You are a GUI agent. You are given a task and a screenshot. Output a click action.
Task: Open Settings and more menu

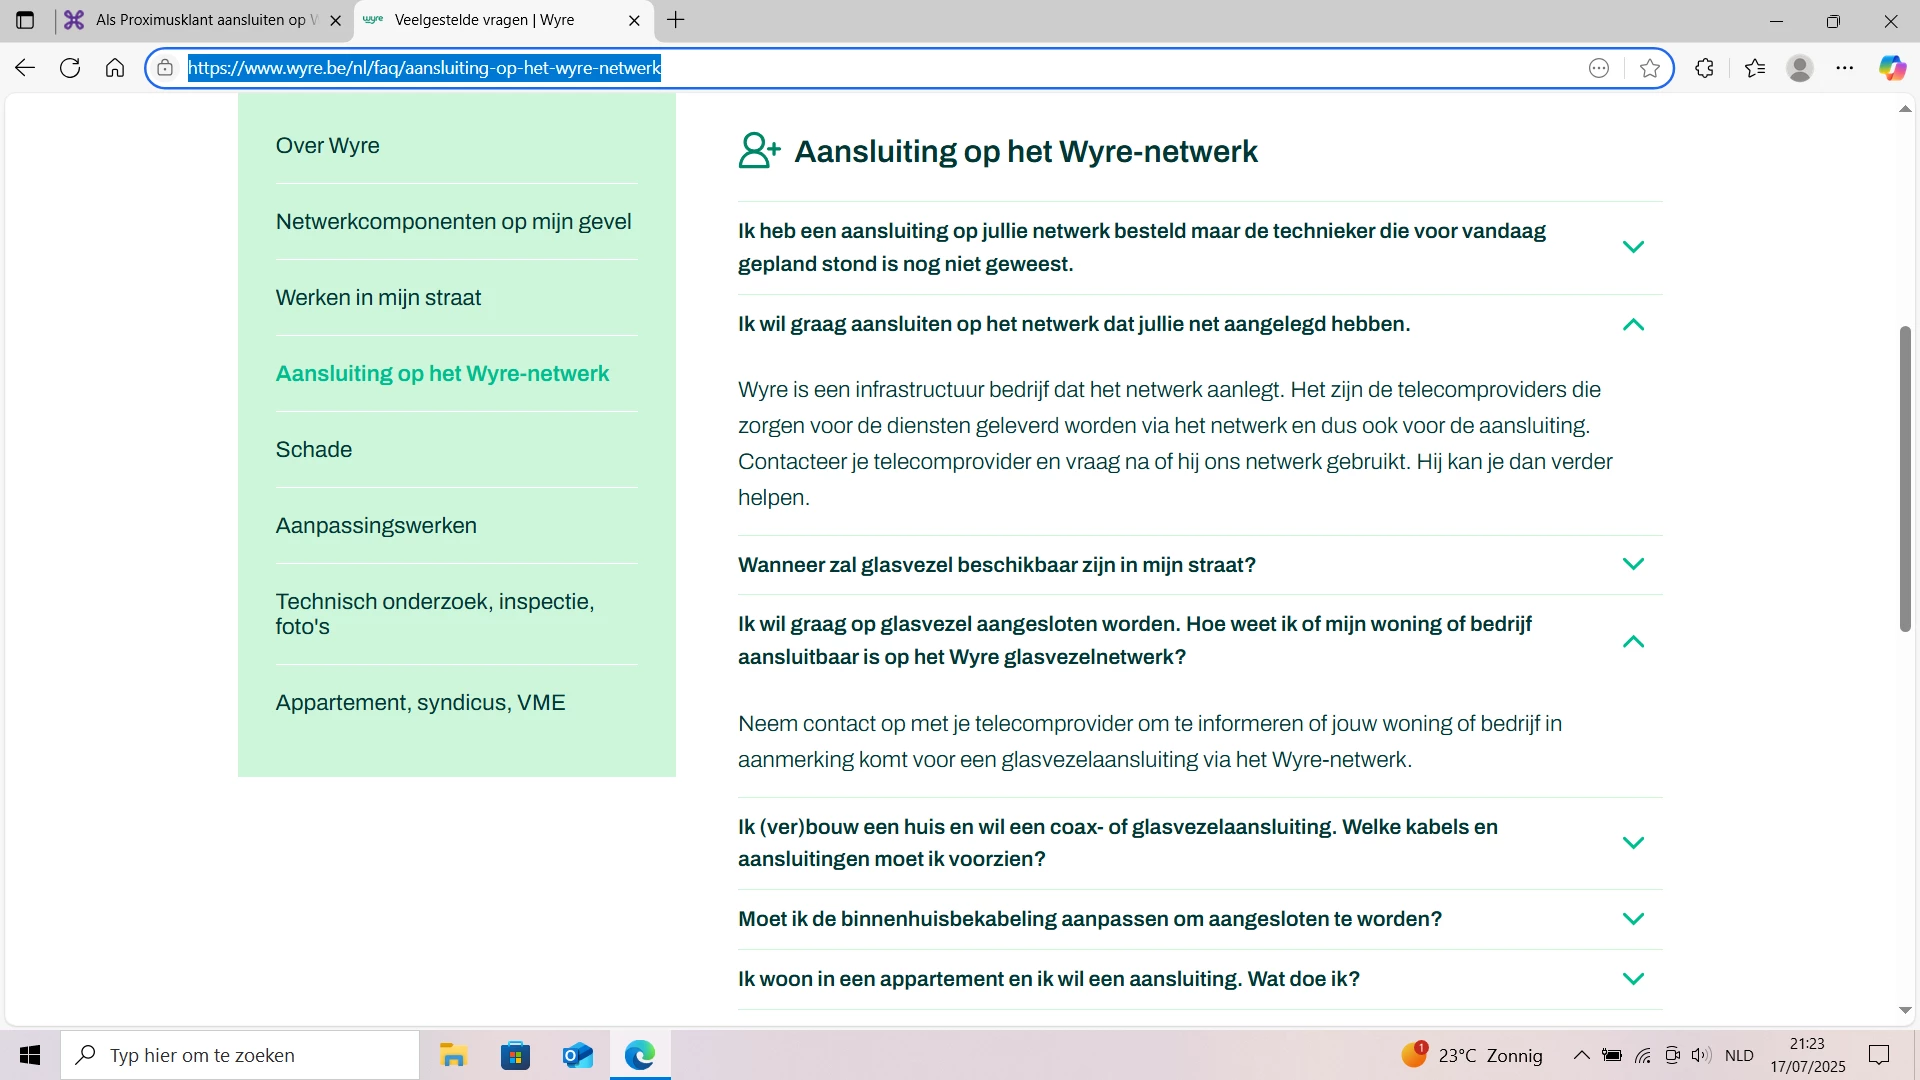tap(1845, 68)
